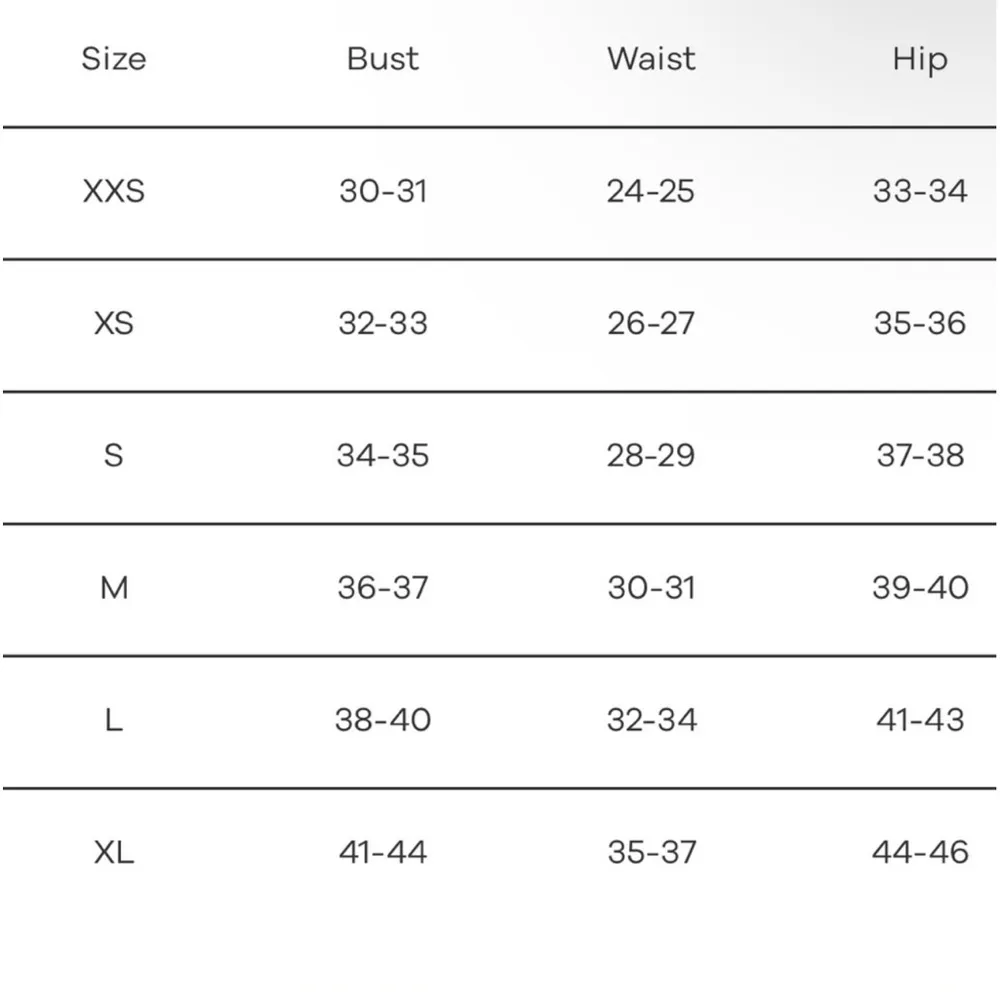Click the L waist value 32-34
Image resolution: width=1000 pixels, height=1000 pixels.
(651, 720)
